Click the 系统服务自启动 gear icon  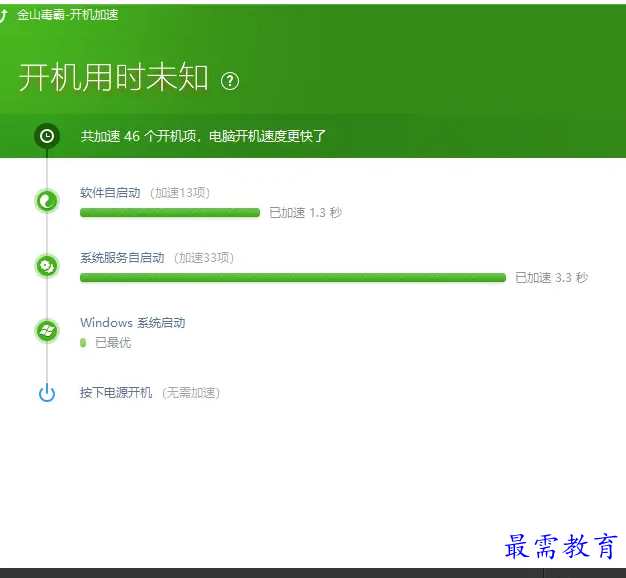tap(47, 266)
